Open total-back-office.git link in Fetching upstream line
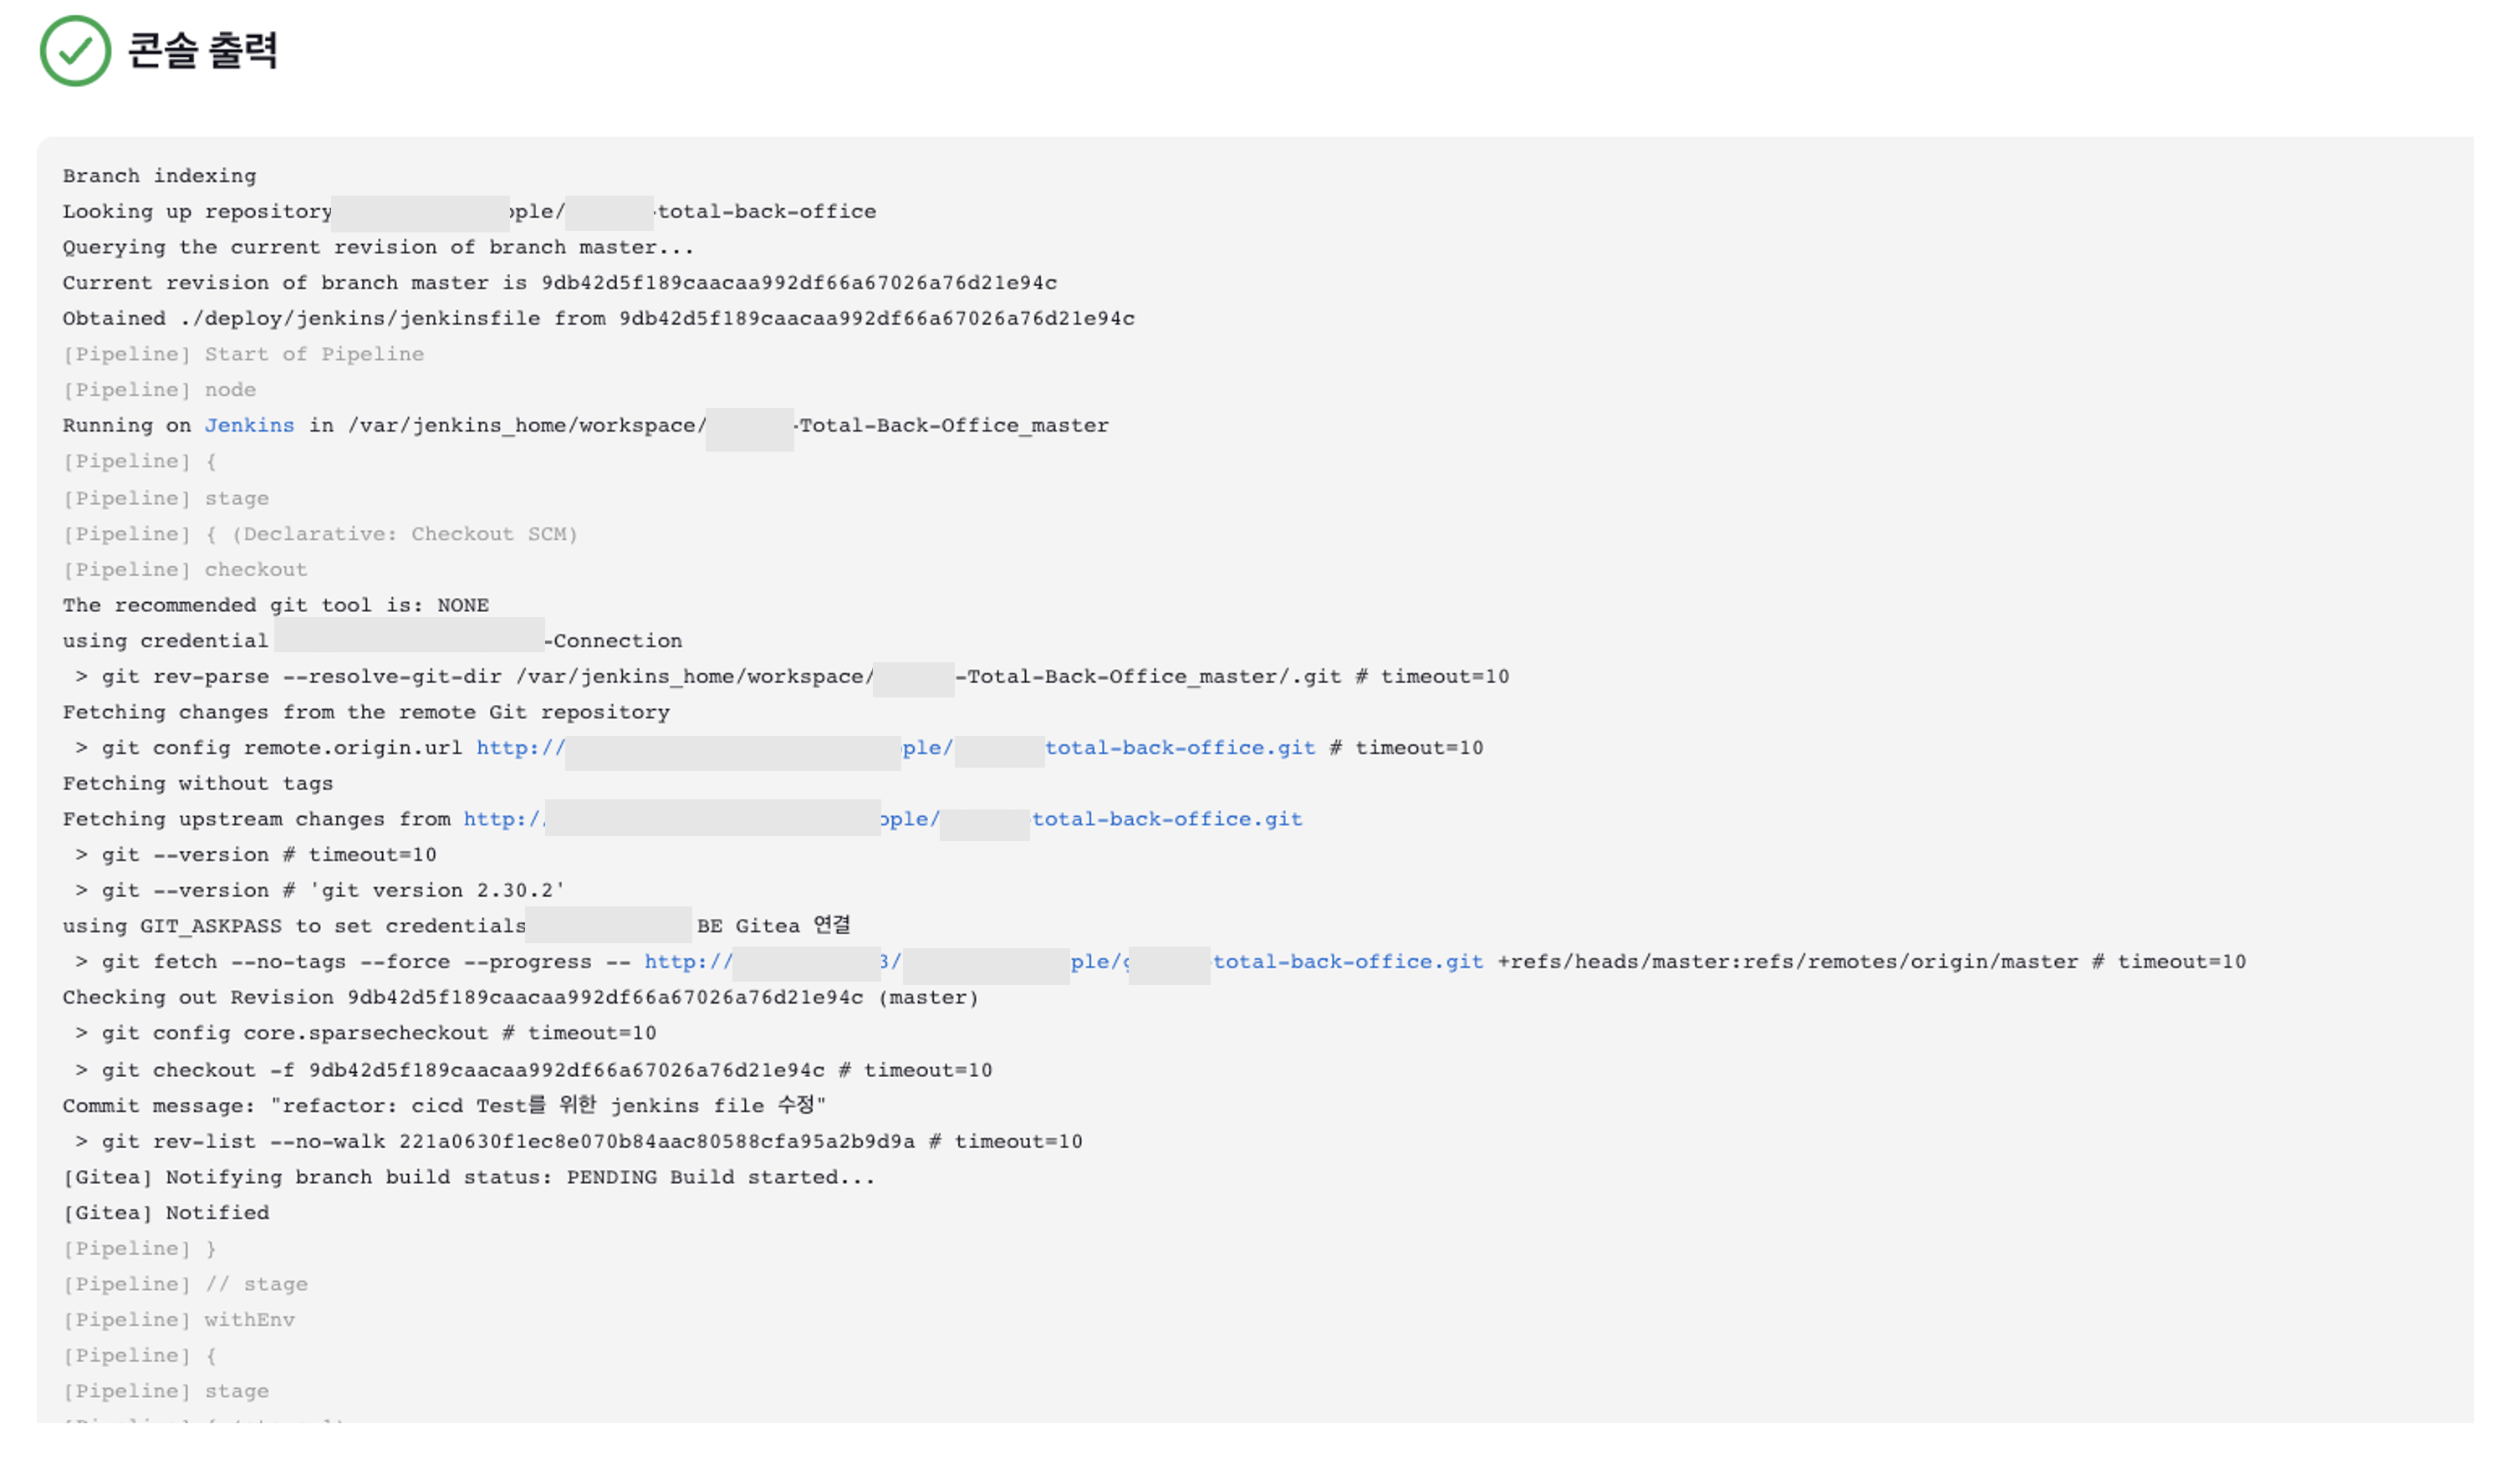 click(x=1167, y=819)
